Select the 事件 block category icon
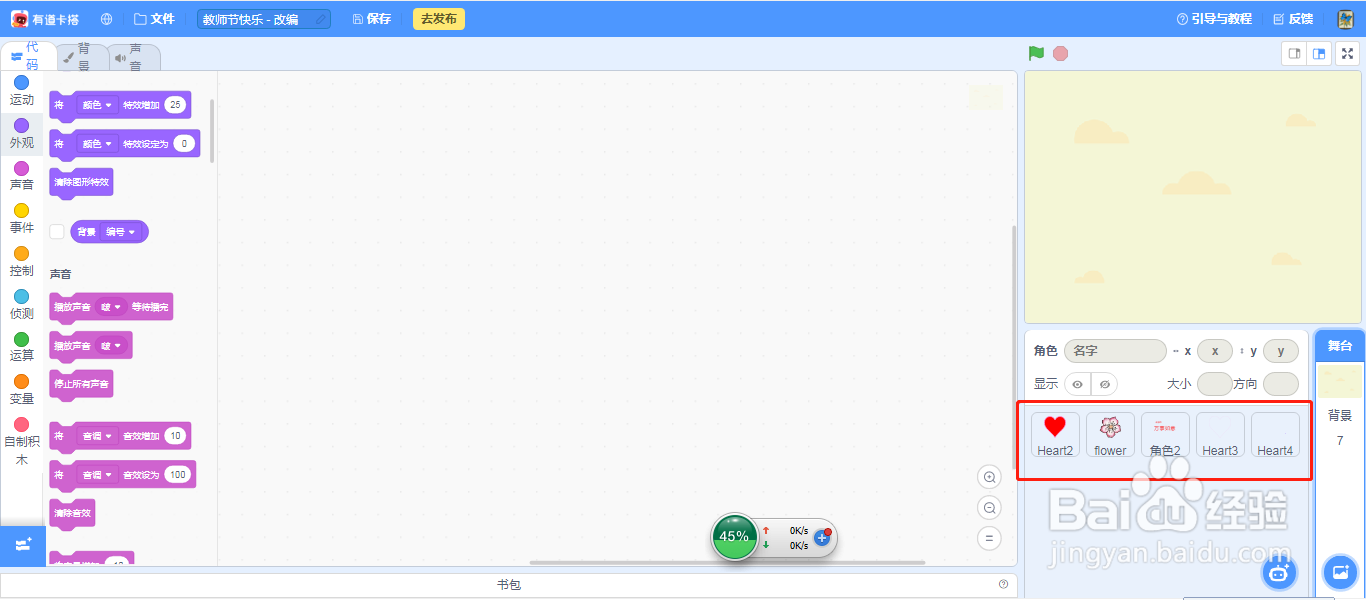The width and height of the screenshot is (1366, 600). (22, 211)
